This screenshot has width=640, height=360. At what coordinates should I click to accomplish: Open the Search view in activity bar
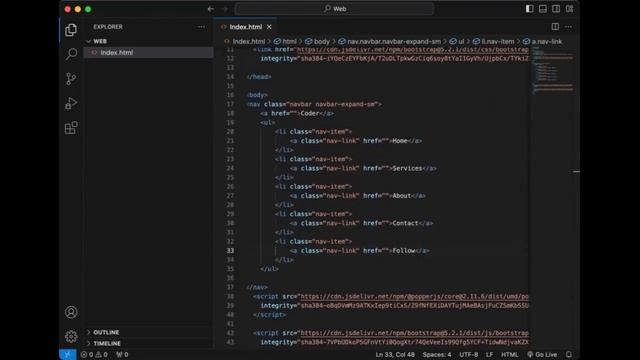click(71, 54)
